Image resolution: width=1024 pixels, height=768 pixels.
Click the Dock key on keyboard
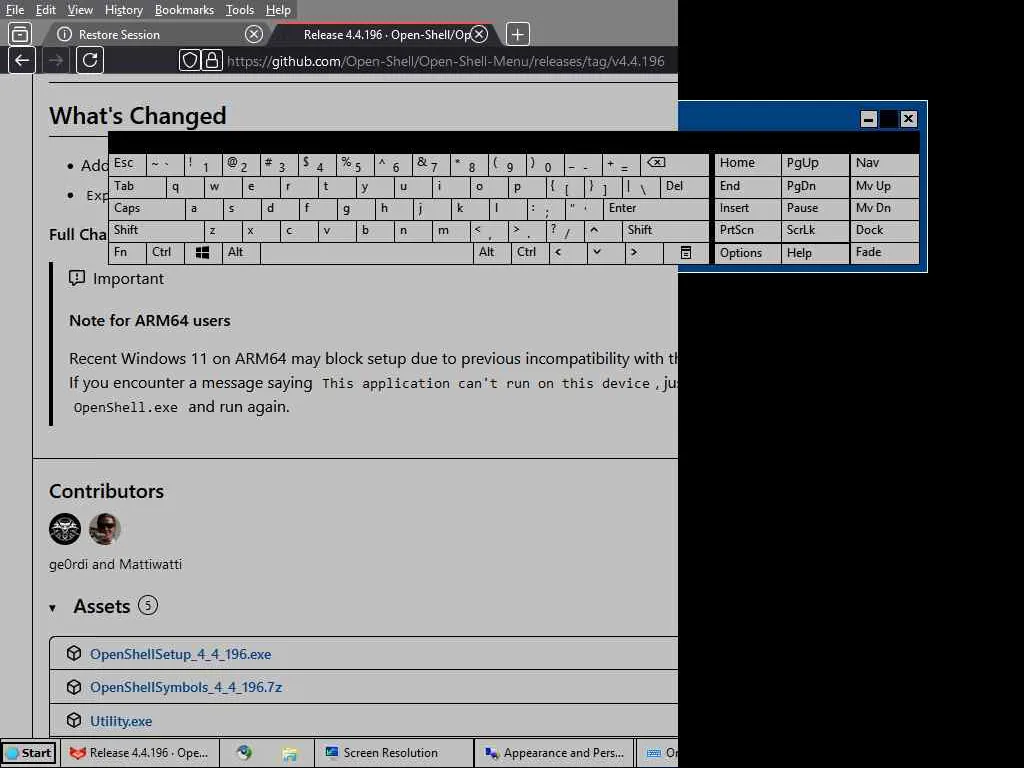(x=884, y=231)
